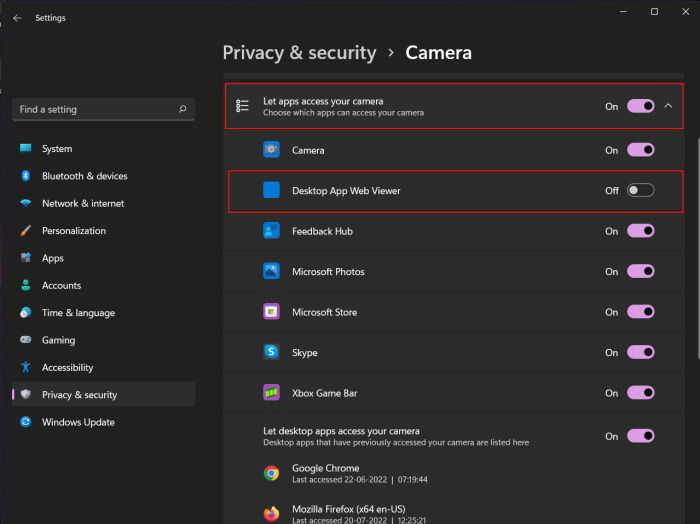The width and height of the screenshot is (700, 524).
Task: Click the Microsoft Store icon
Action: (x=271, y=312)
